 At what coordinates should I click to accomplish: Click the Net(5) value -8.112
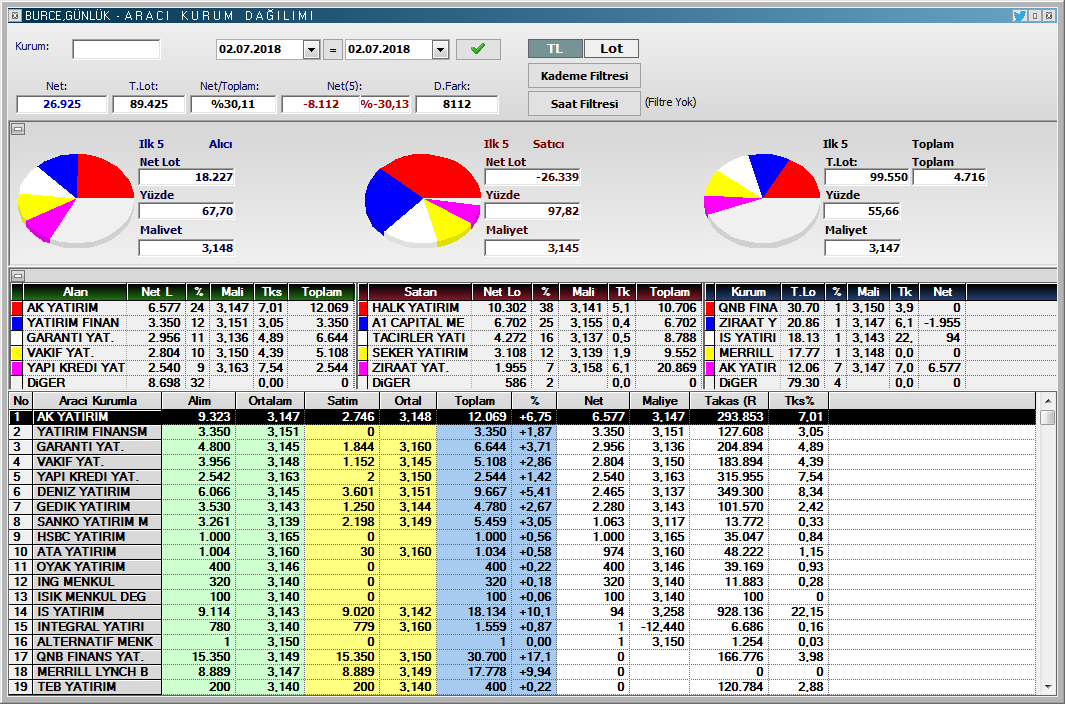[321, 104]
